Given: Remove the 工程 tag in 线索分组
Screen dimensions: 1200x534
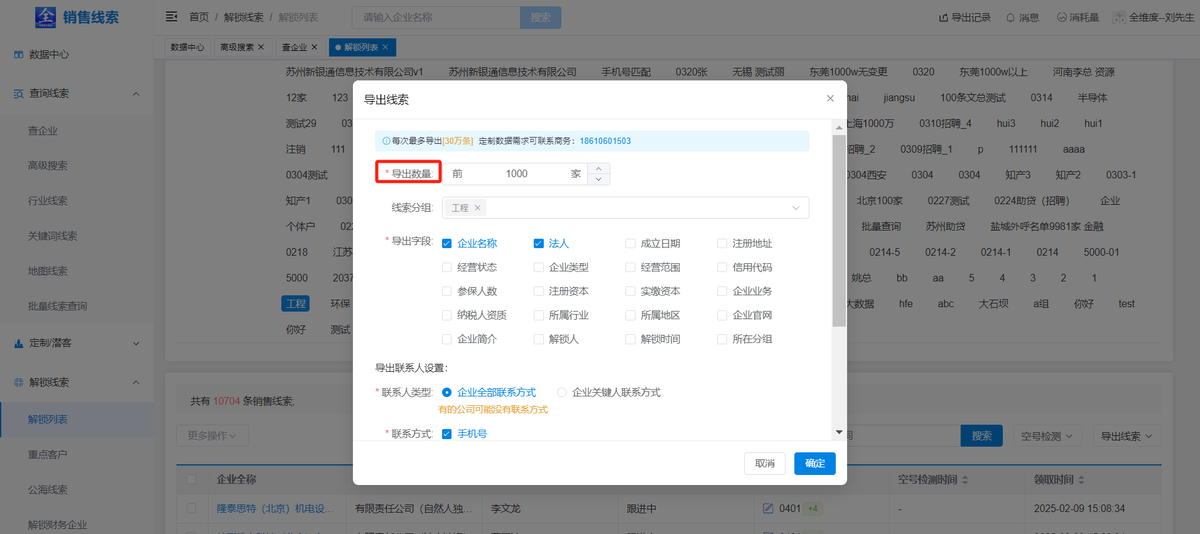Looking at the screenshot, I should click(478, 208).
